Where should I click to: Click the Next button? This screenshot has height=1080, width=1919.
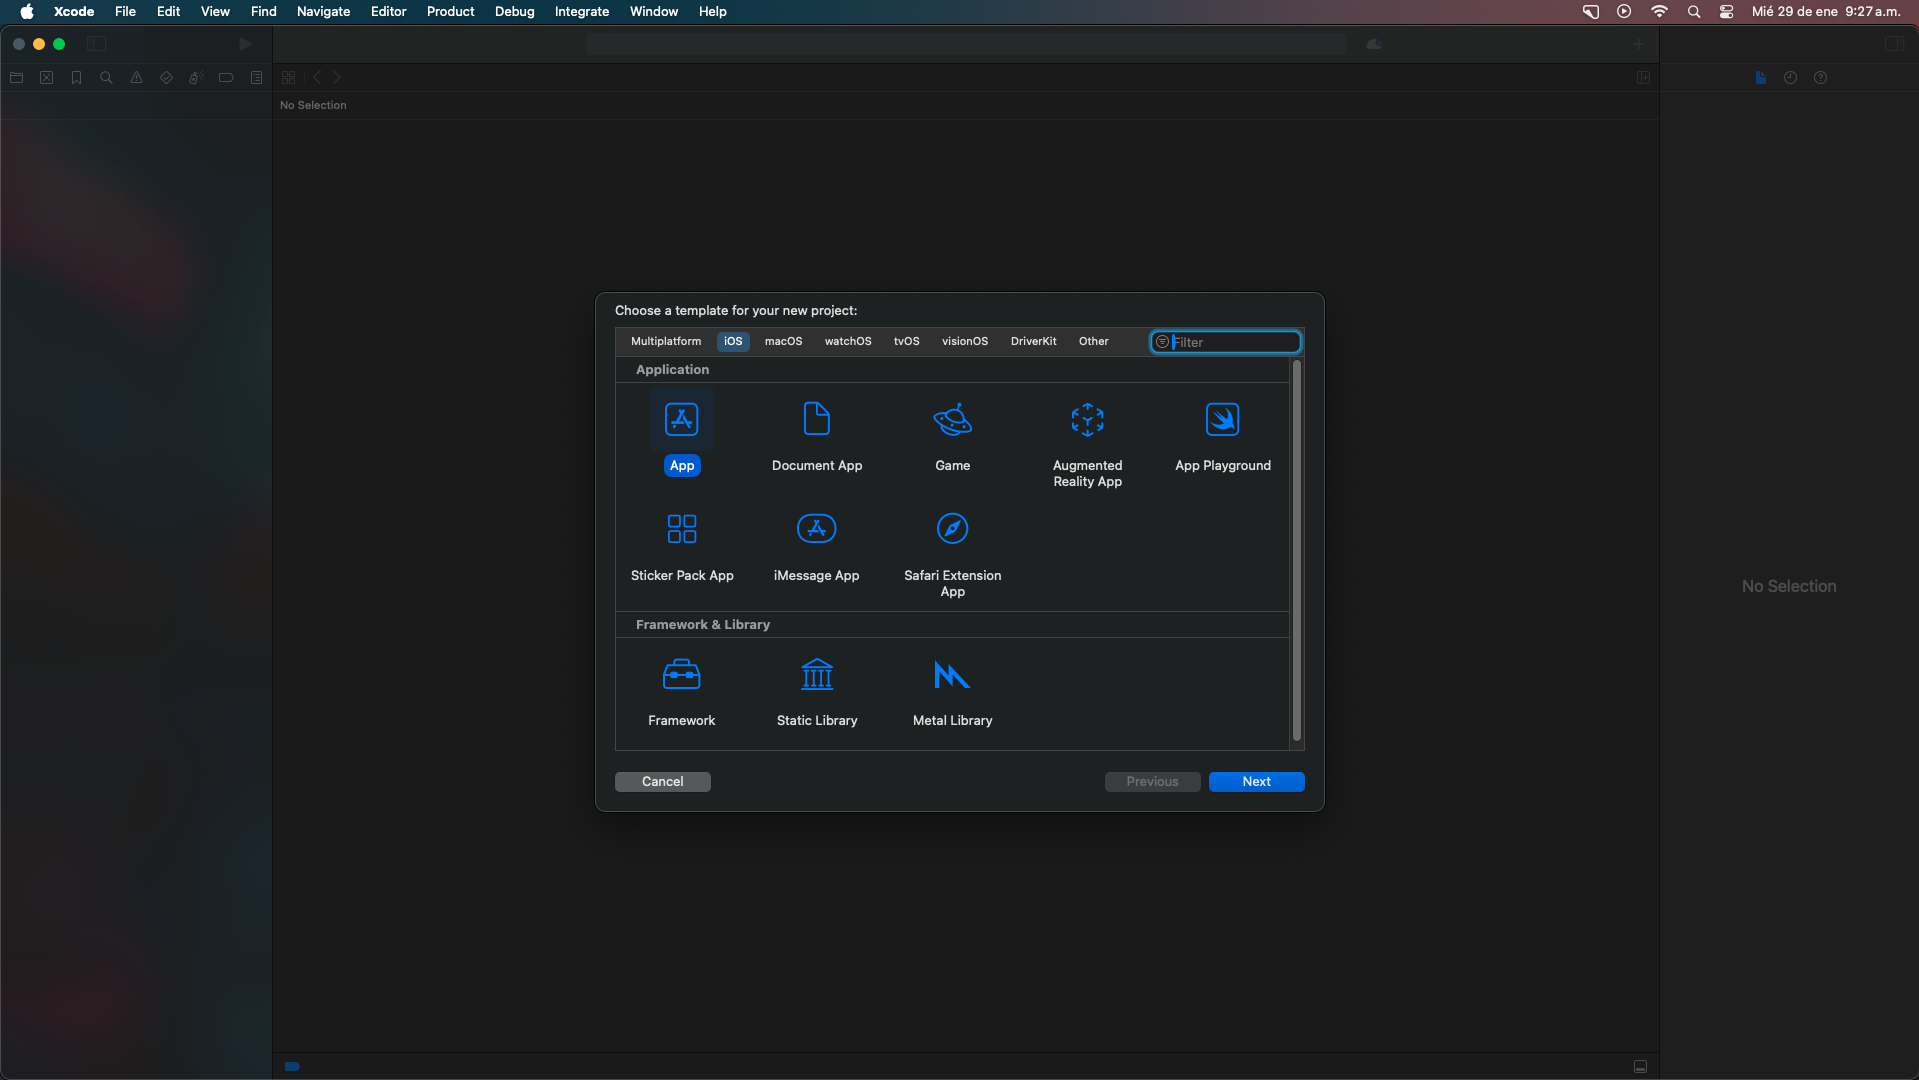(1256, 782)
